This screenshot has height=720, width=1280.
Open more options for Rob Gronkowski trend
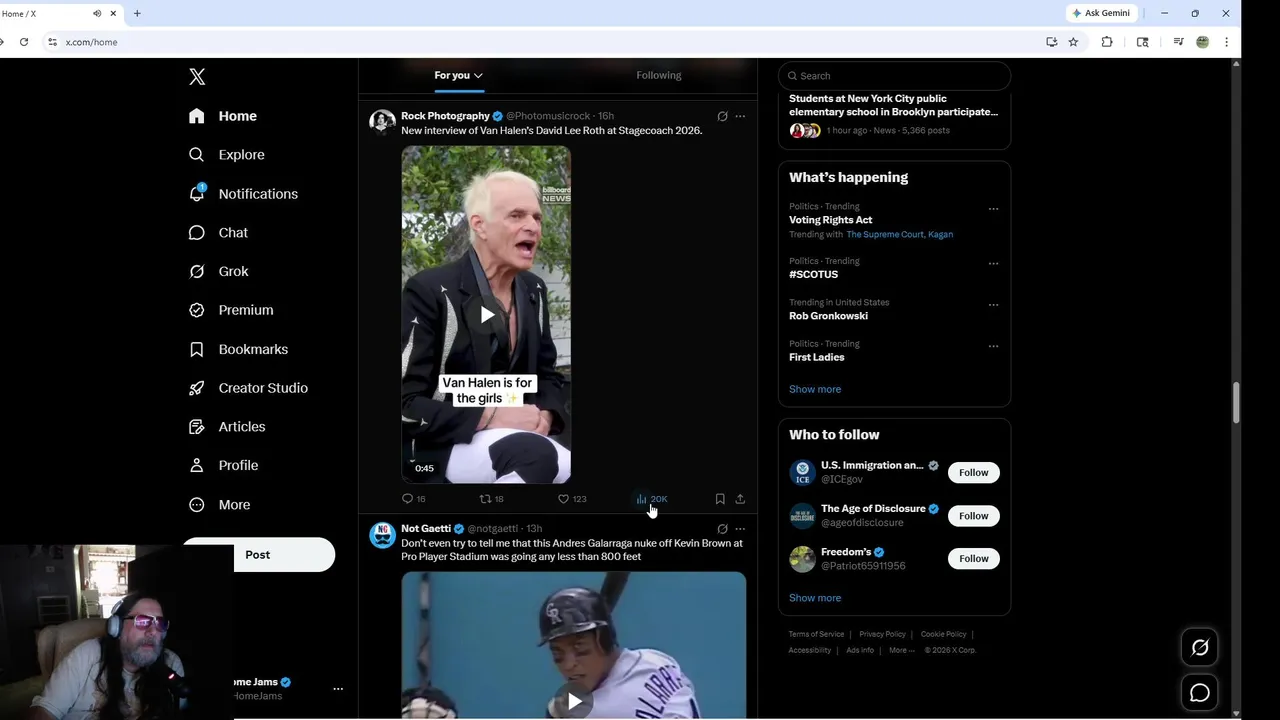click(x=993, y=305)
